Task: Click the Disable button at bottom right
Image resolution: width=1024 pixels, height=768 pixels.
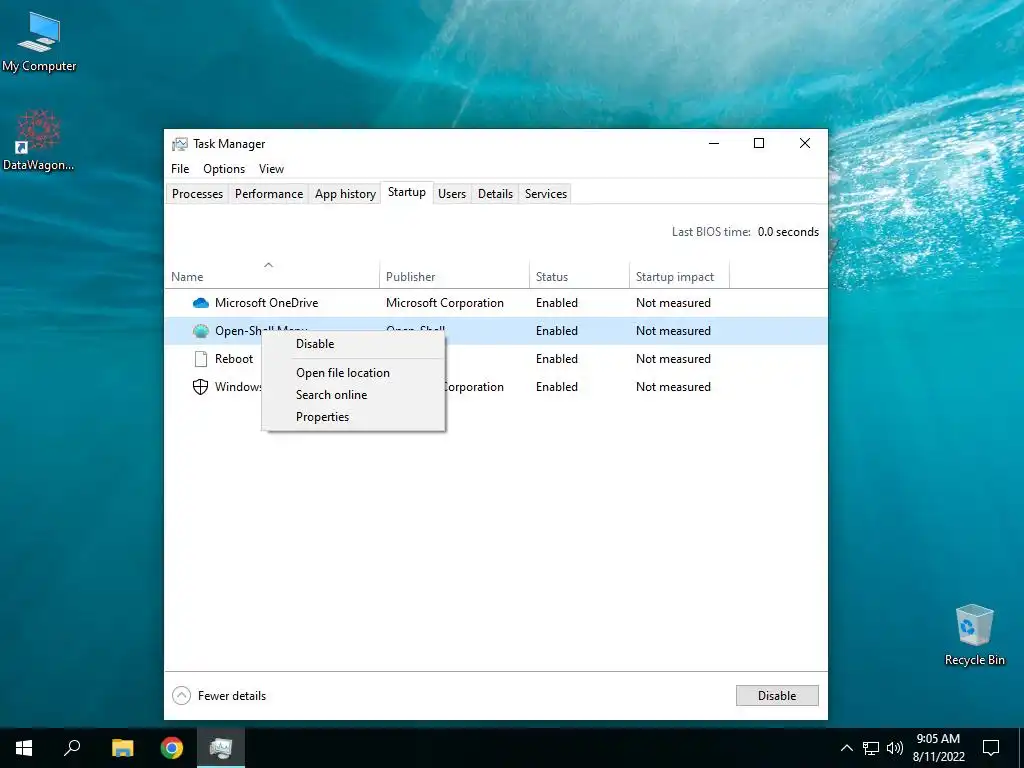Action: [777, 696]
